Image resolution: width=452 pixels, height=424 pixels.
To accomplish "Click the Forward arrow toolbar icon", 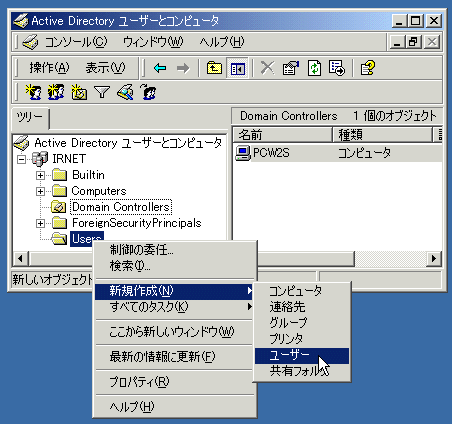I will [183, 68].
